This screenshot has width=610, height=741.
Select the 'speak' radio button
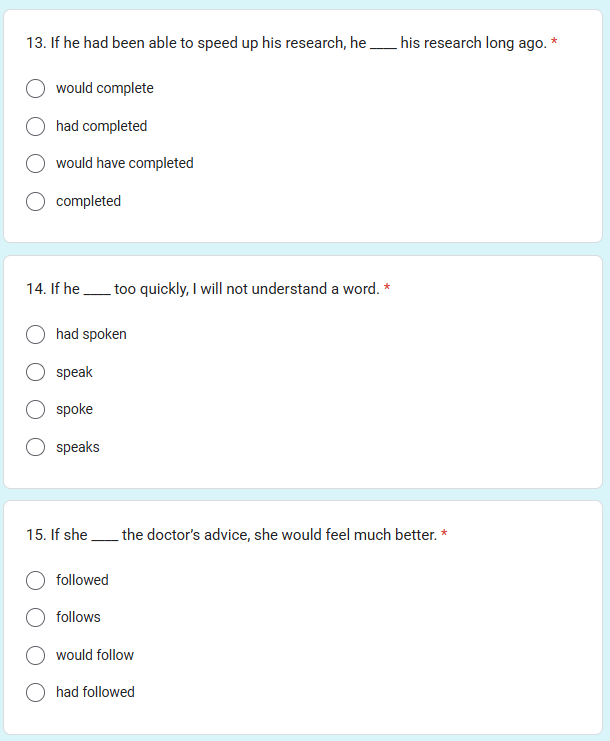(x=35, y=372)
